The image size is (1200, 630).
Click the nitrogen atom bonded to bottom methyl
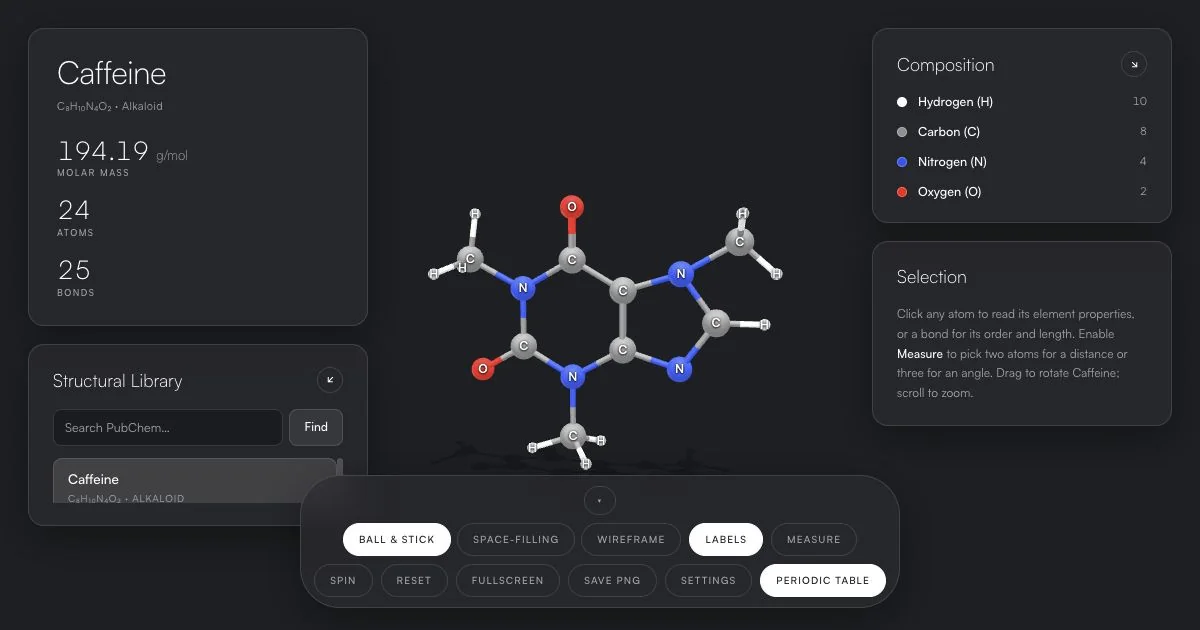coord(572,377)
